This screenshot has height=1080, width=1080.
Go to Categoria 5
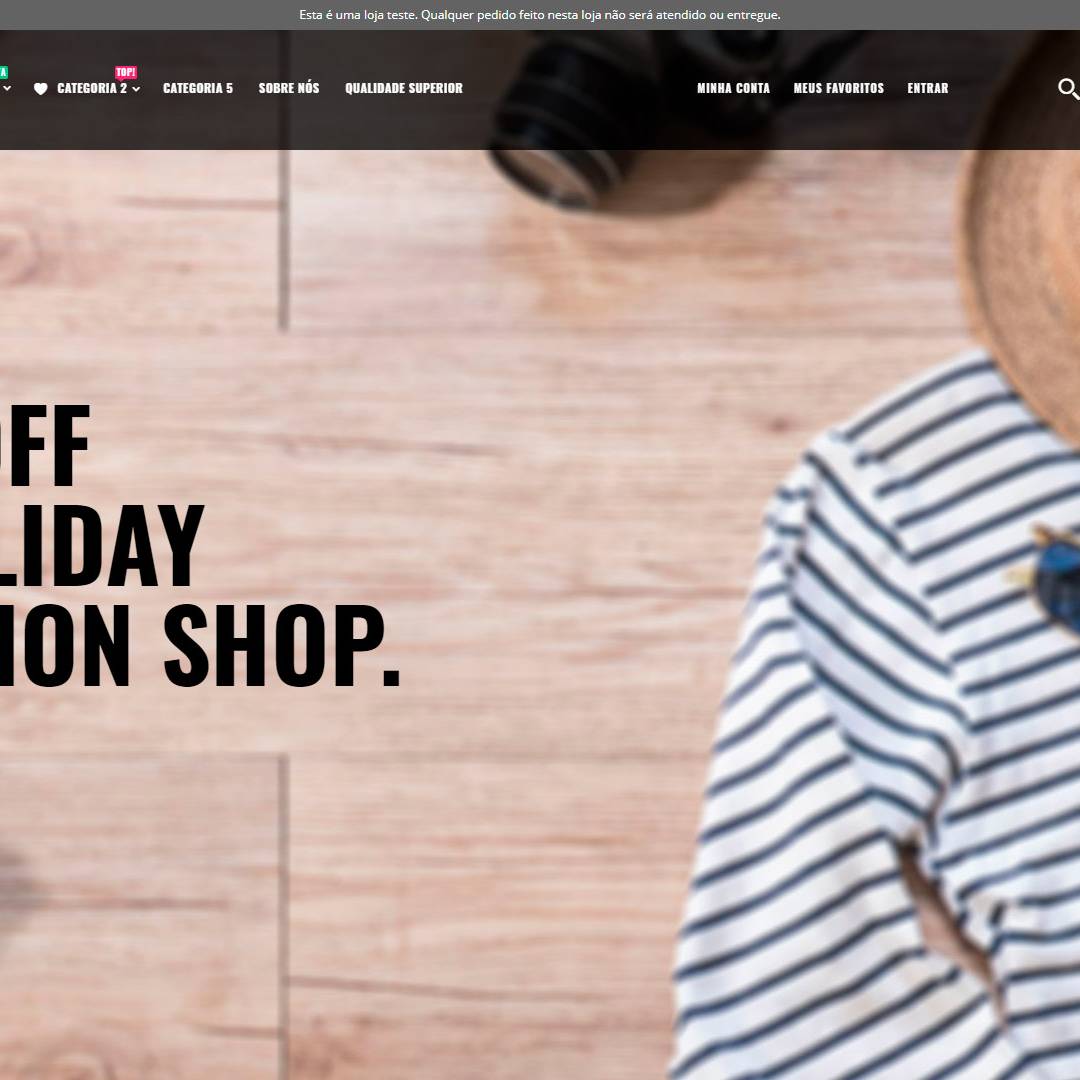[198, 88]
